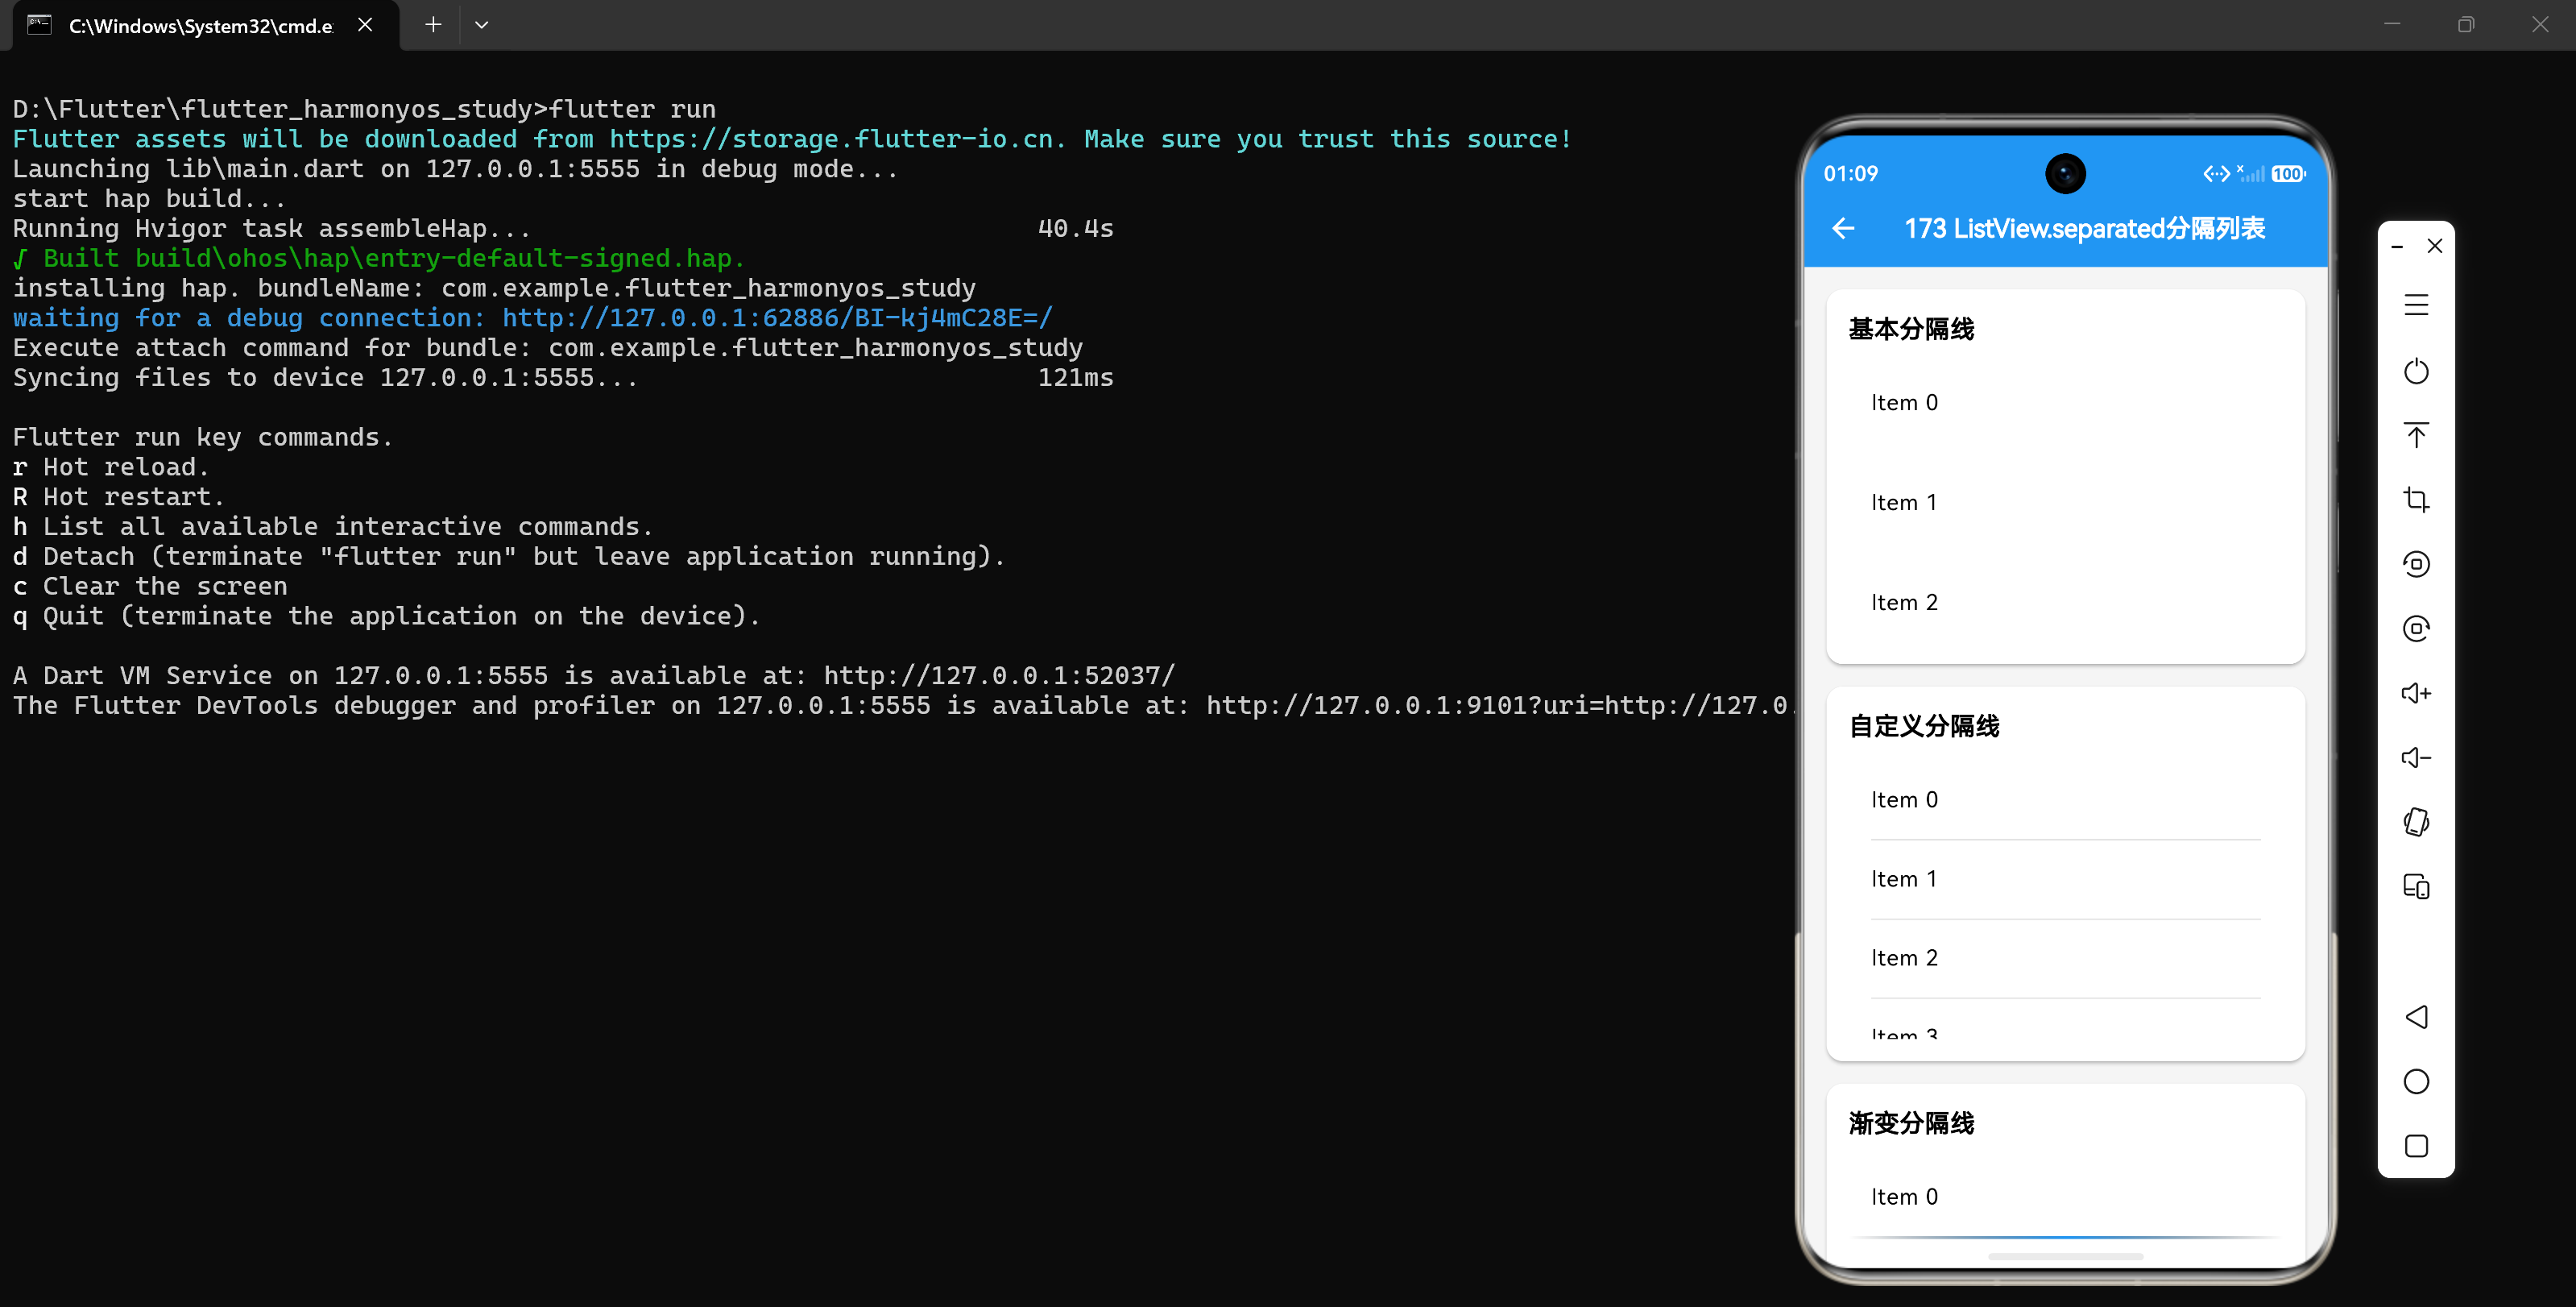2576x1307 pixels.
Task: Restore down the terminal window
Action: click(x=2466, y=25)
